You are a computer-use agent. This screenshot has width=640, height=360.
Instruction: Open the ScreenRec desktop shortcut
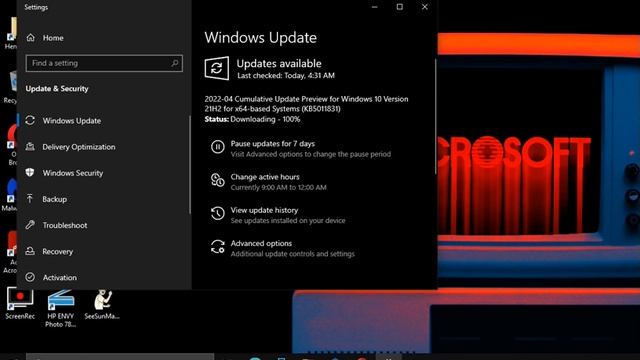pos(20,304)
